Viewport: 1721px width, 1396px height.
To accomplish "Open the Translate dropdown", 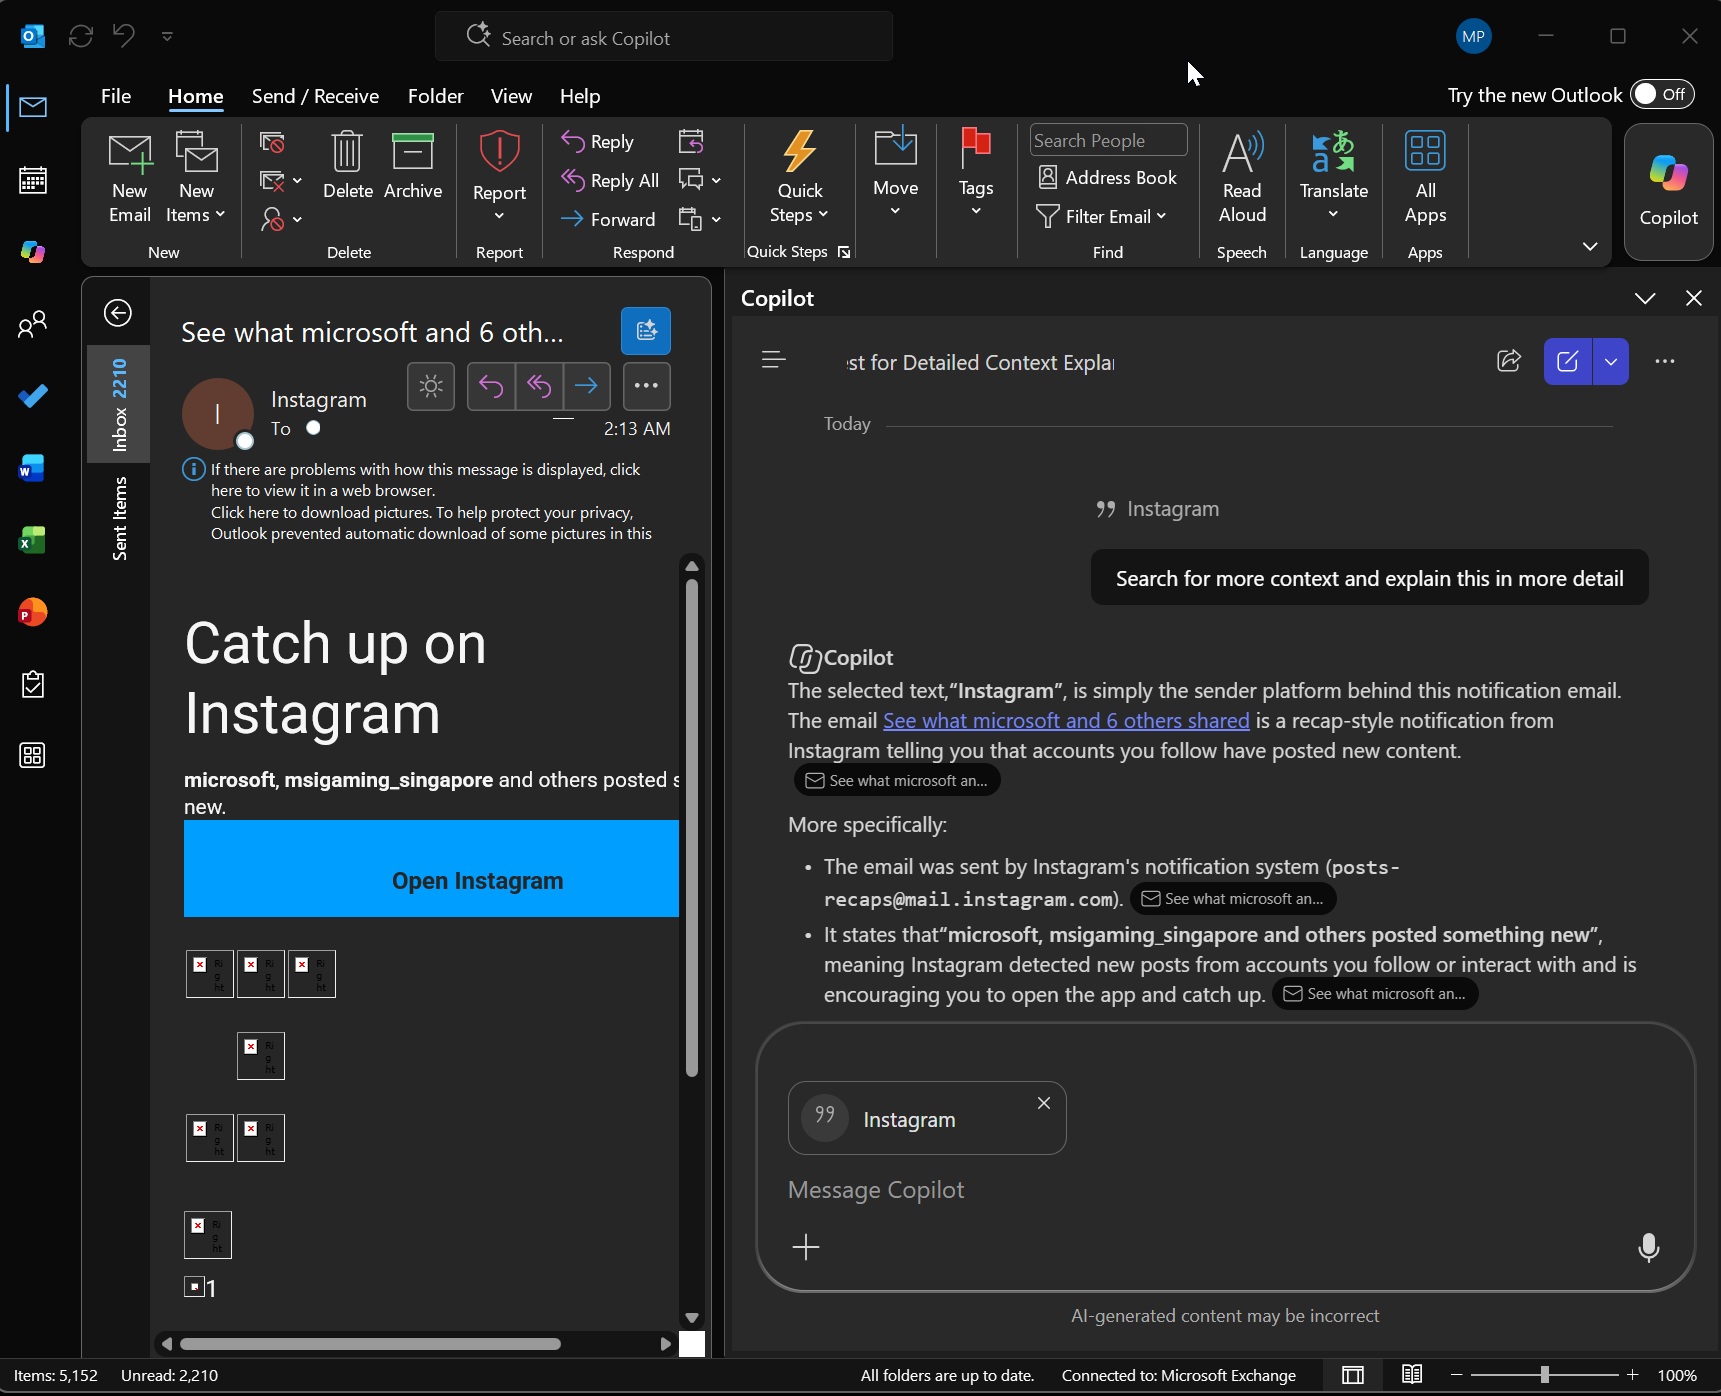I will 1333,214.
